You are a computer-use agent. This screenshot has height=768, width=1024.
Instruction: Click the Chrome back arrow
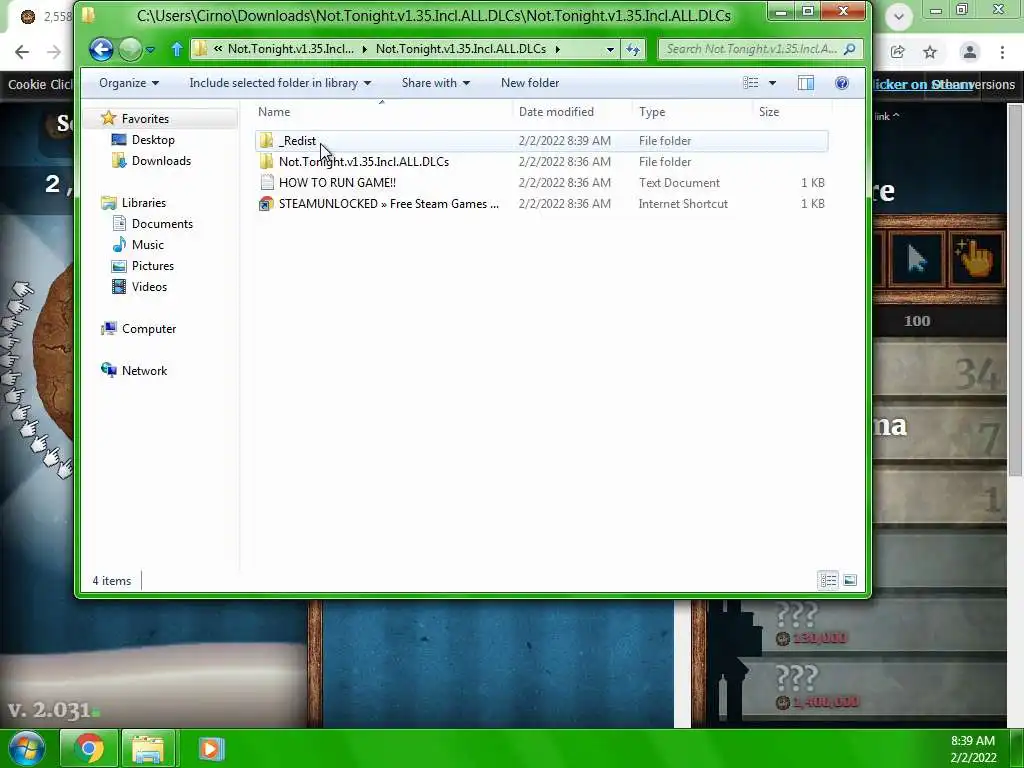[x=22, y=52]
